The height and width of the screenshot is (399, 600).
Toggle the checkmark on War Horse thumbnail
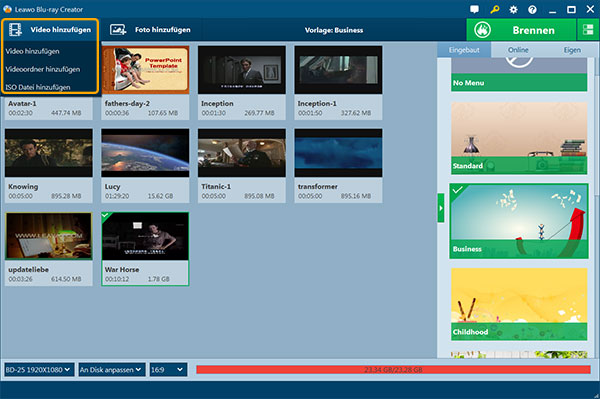pos(105,216)
